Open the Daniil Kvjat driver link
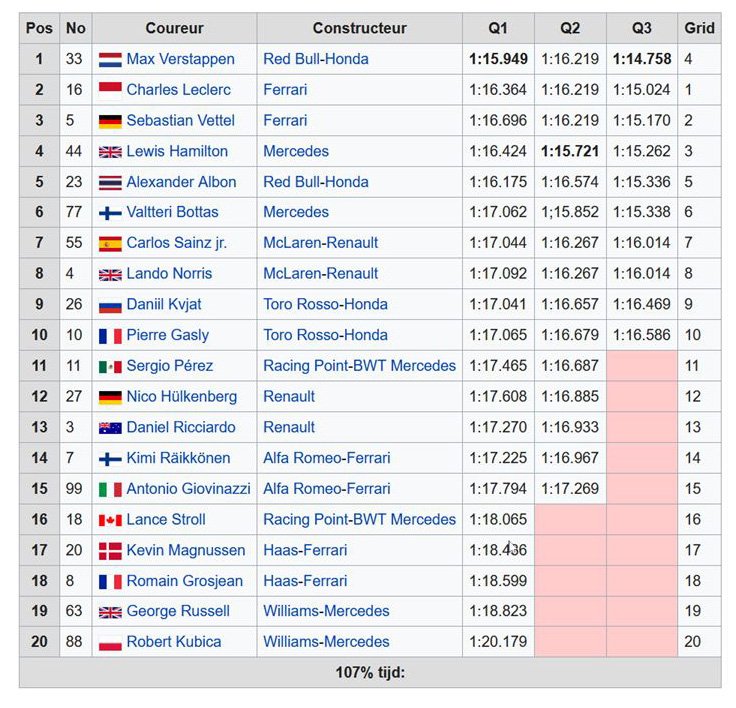Viewport: 736px width, 708px height. point(164,304)
